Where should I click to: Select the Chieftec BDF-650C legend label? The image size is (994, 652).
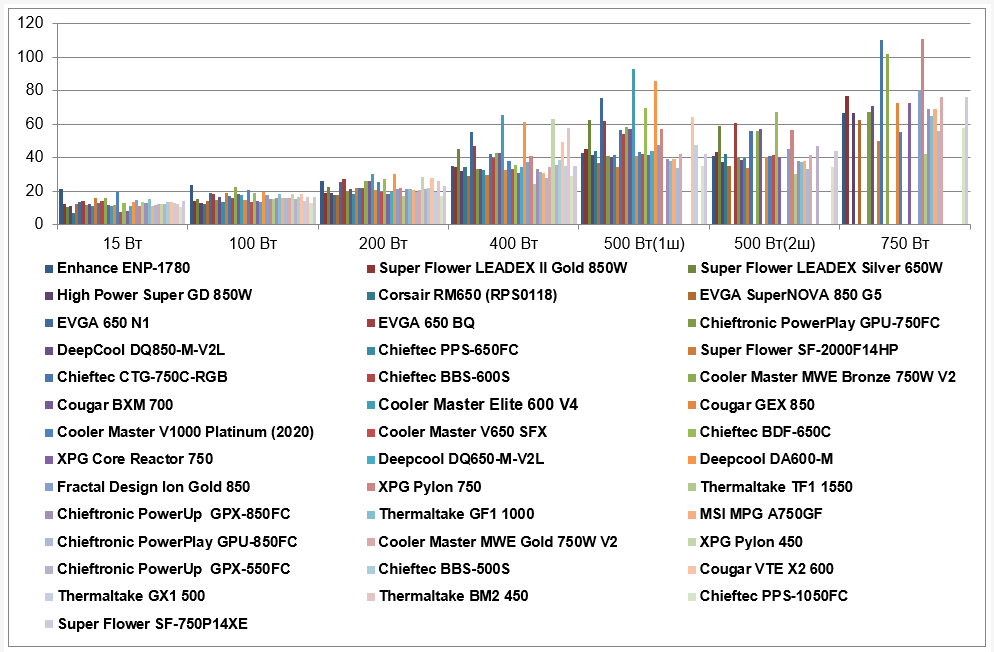[x=765, y=432]
